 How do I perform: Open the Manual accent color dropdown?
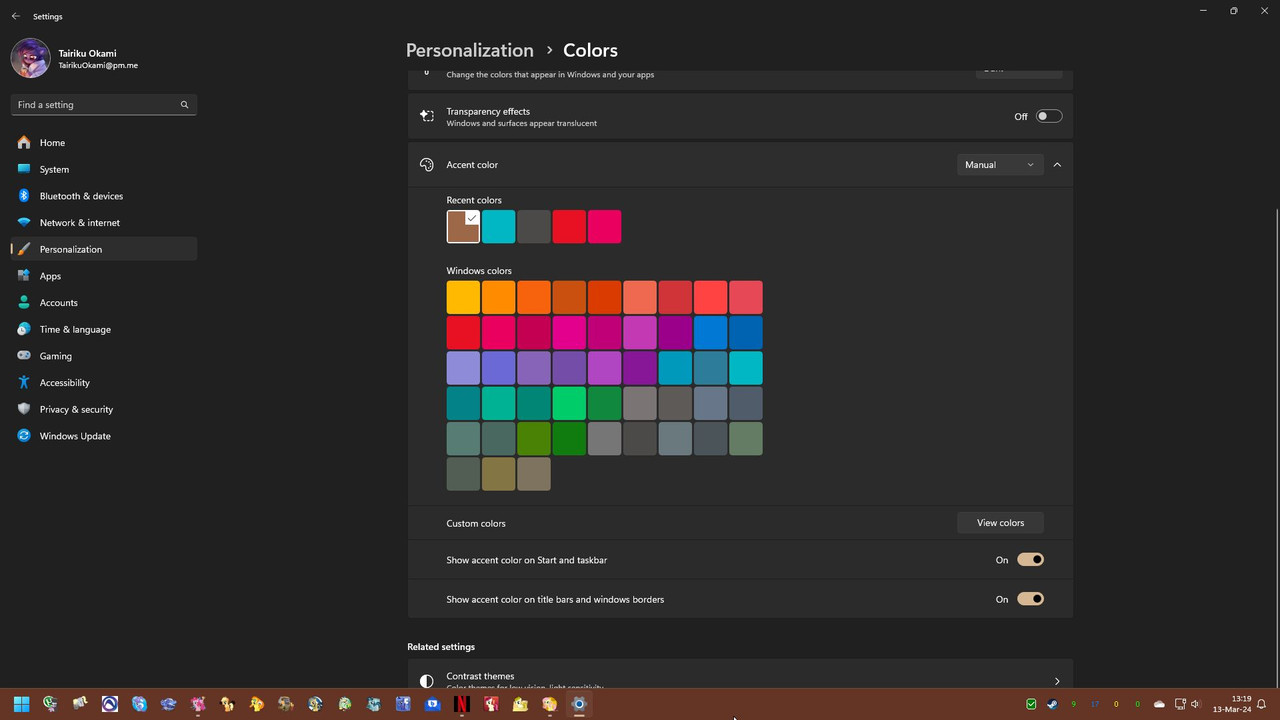1000,165
